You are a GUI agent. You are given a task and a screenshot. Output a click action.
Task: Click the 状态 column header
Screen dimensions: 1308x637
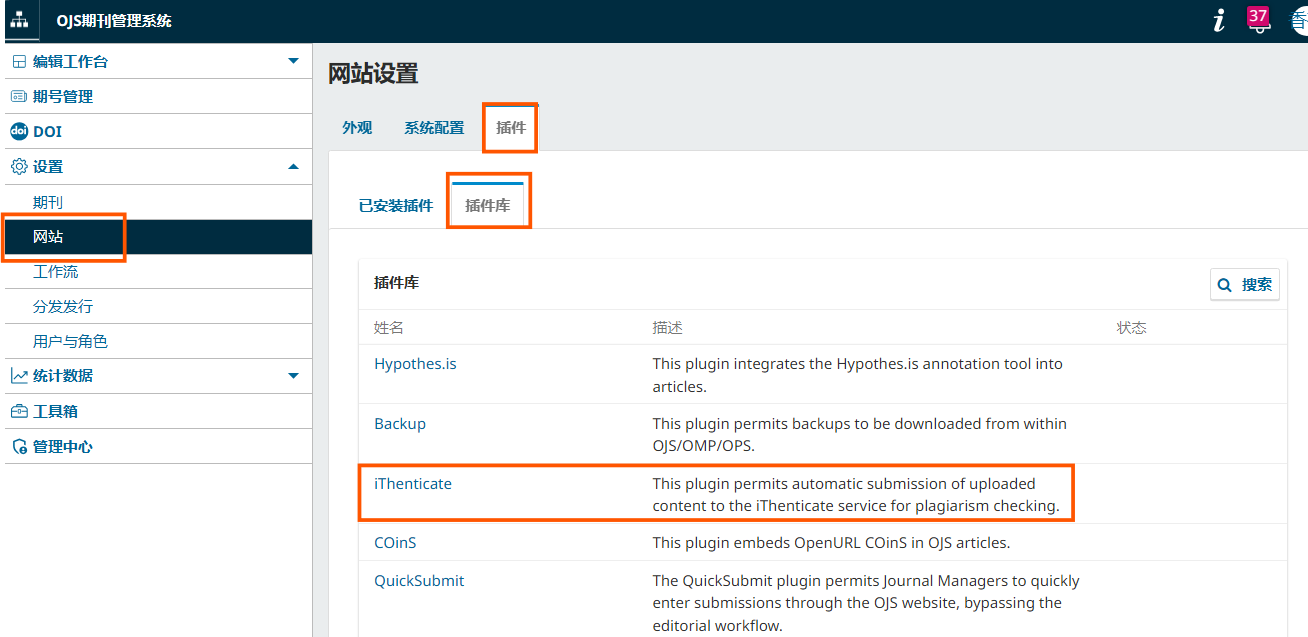pyautogui.click(x=1132, y=328)
